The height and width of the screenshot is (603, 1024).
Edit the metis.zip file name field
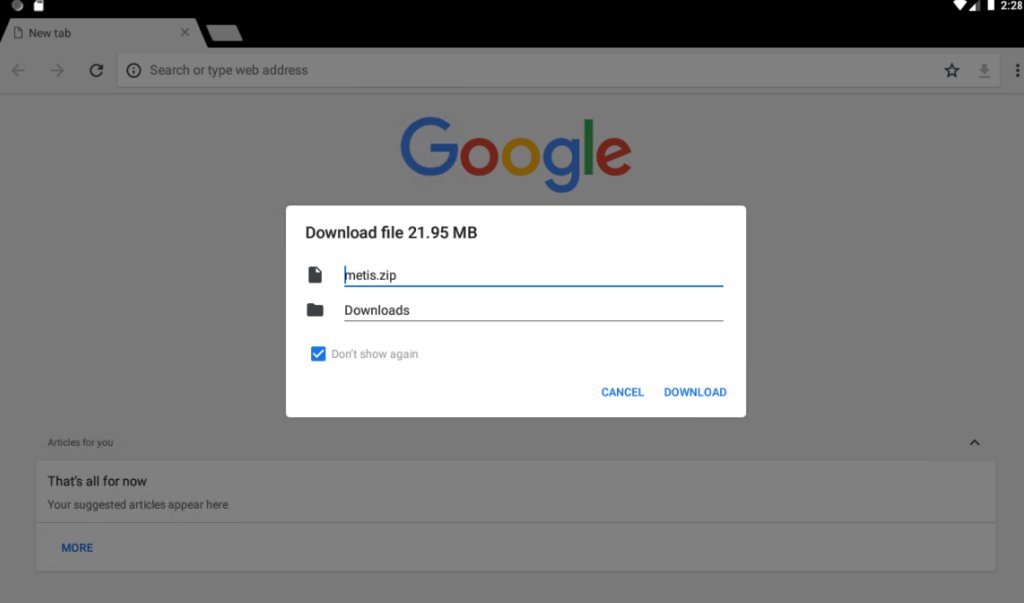coord(533,275)
